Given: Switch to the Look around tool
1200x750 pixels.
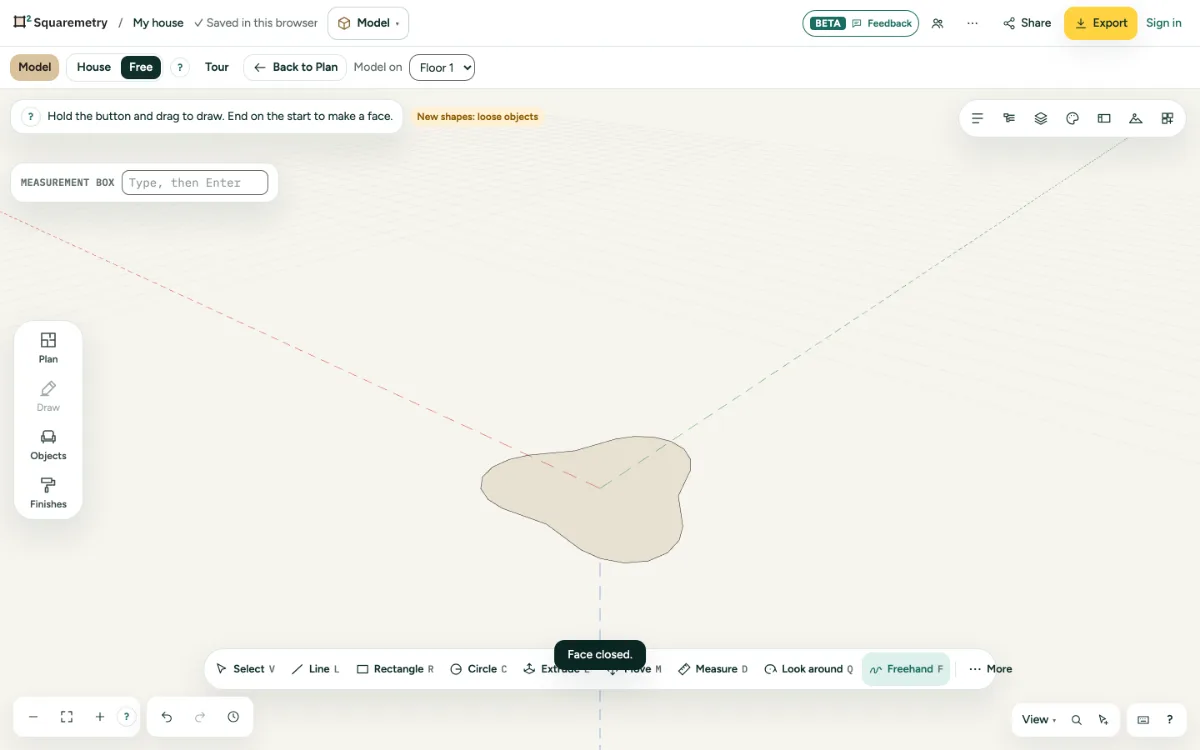Looking at the screenshot, I should pyautogui.click(x=808, y=669).
